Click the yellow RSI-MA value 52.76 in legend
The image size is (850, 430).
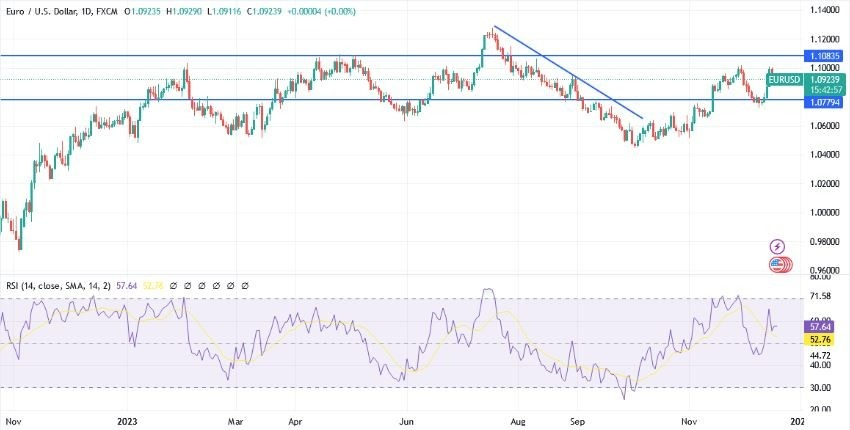pyautogui.click(x=154, y=286)
